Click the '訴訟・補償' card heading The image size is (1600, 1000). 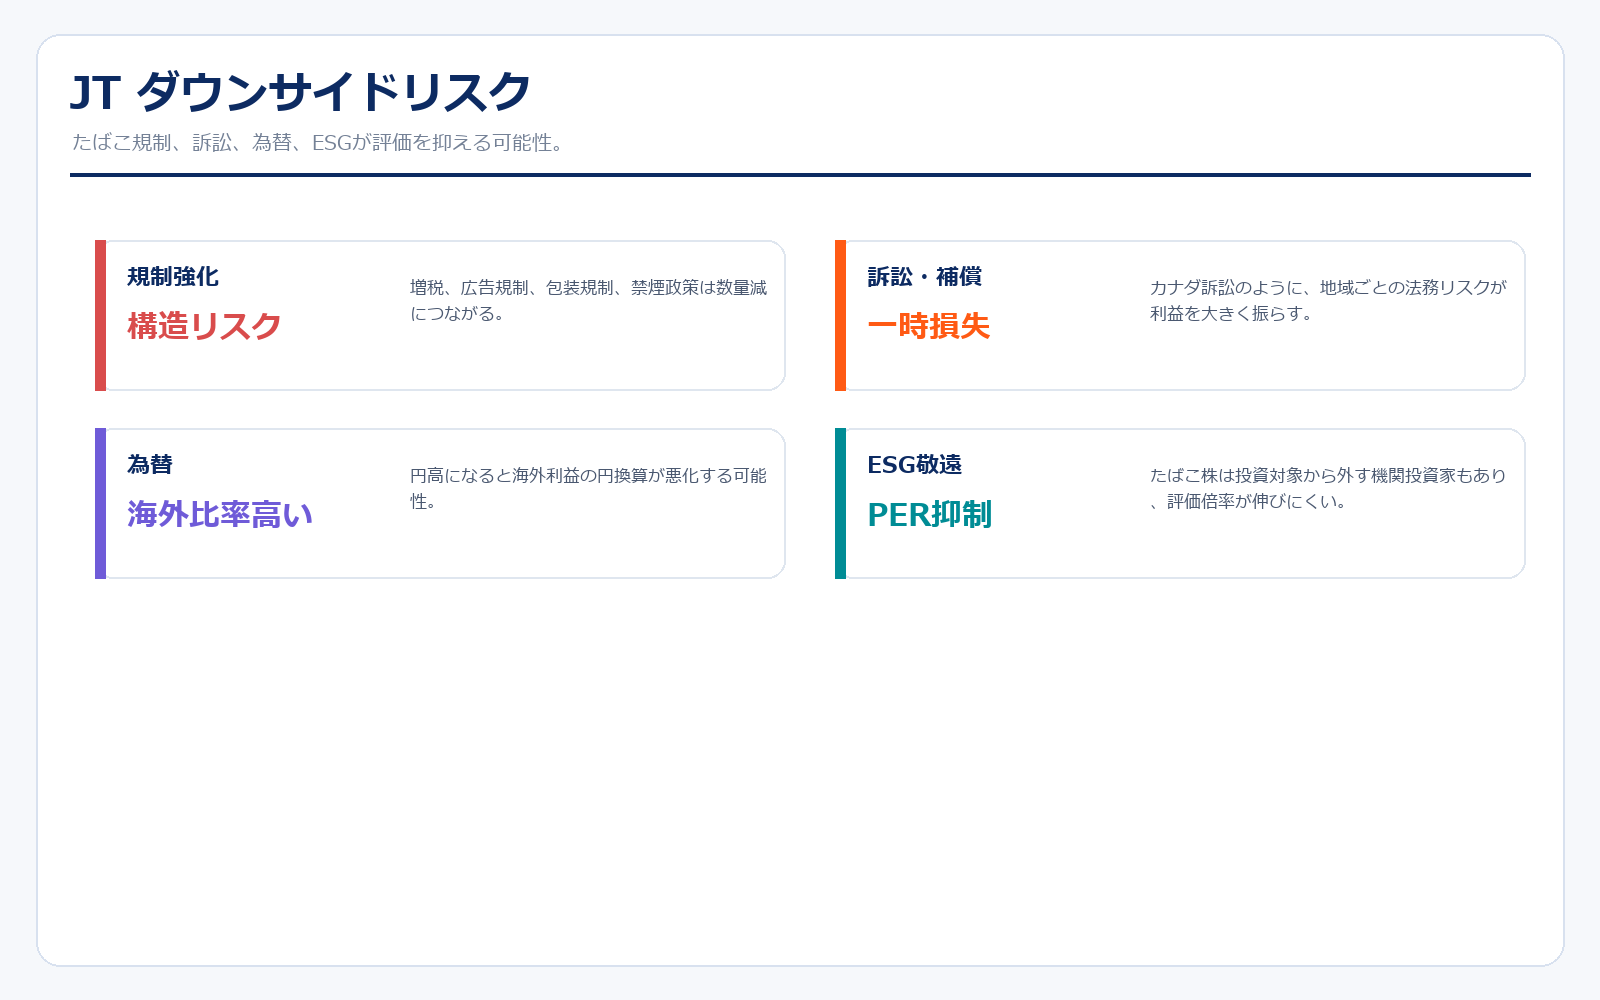(x=924, y=277)
